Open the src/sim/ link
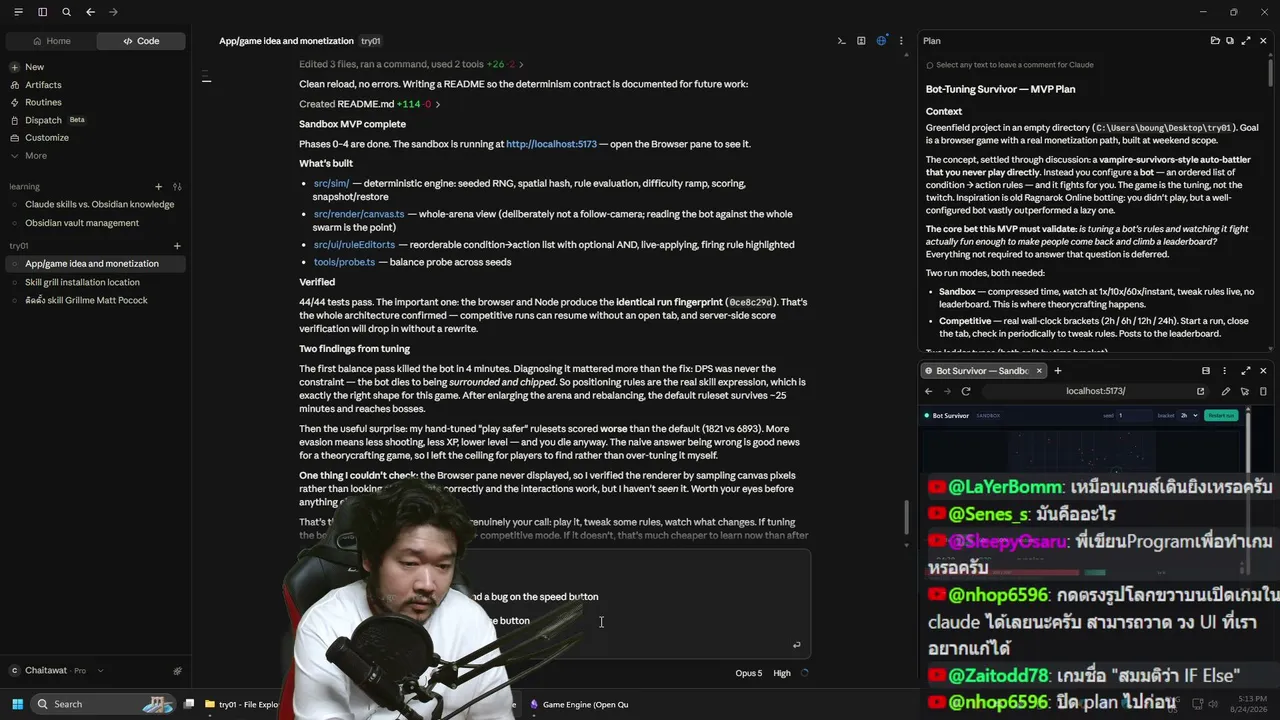This screenshot has width=1280, height=720. (x=331, y=184)
